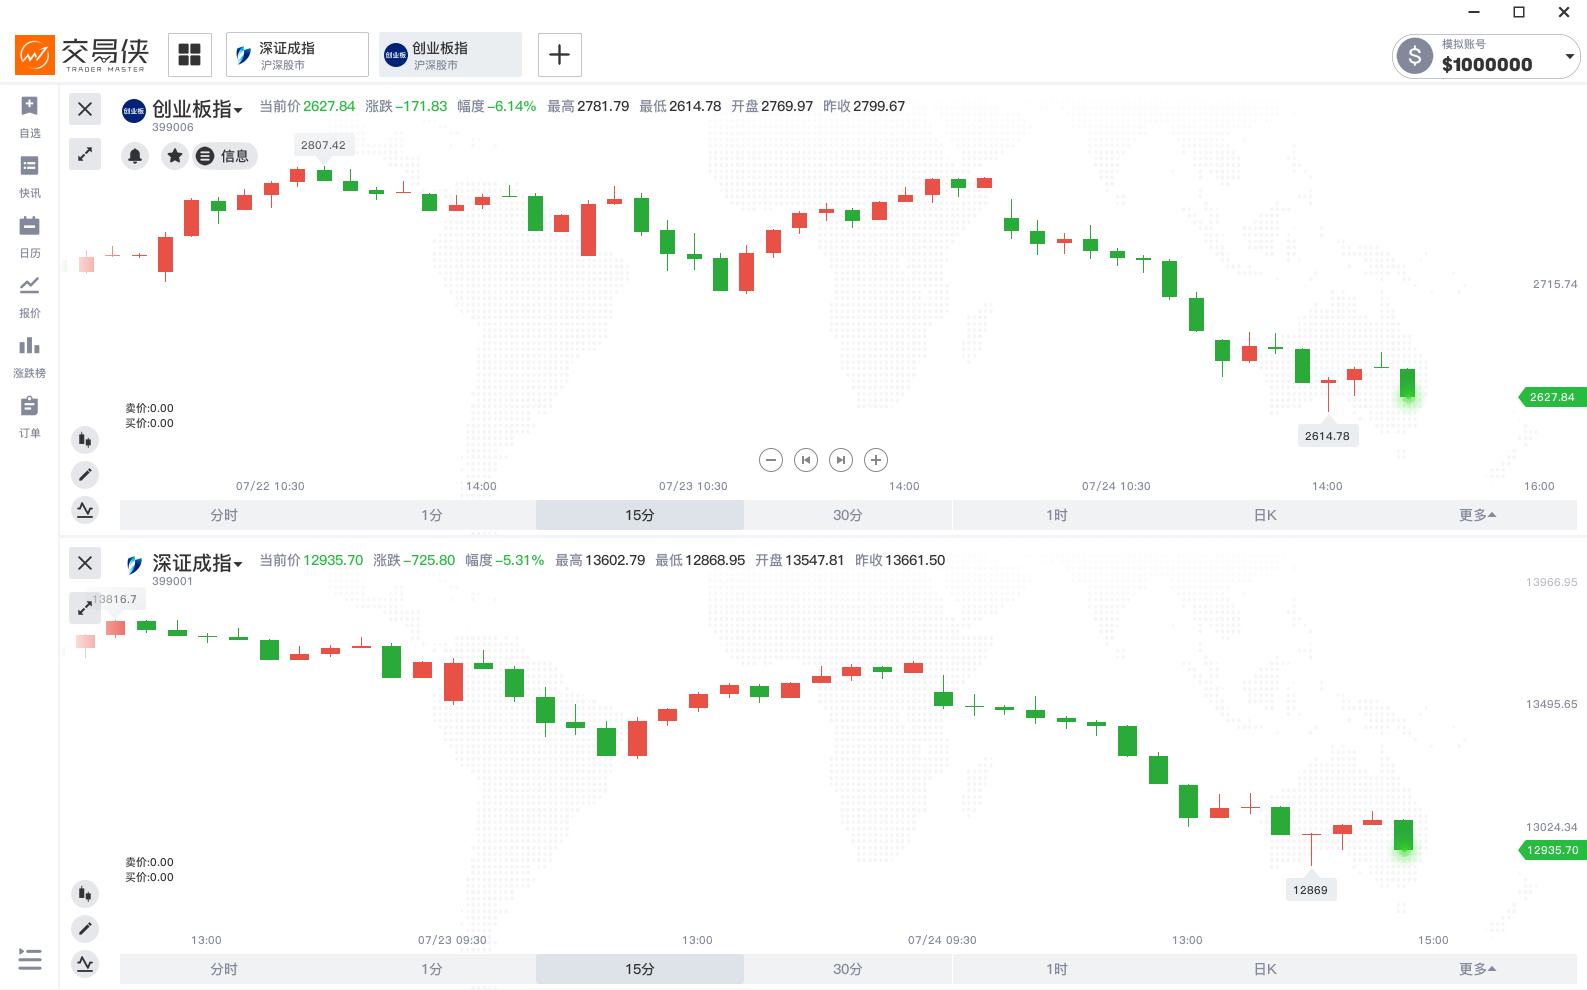Open the 自选 watchlist sidebar icon
The height and width of the screenshot is (990, 1587).
point(30,107)
